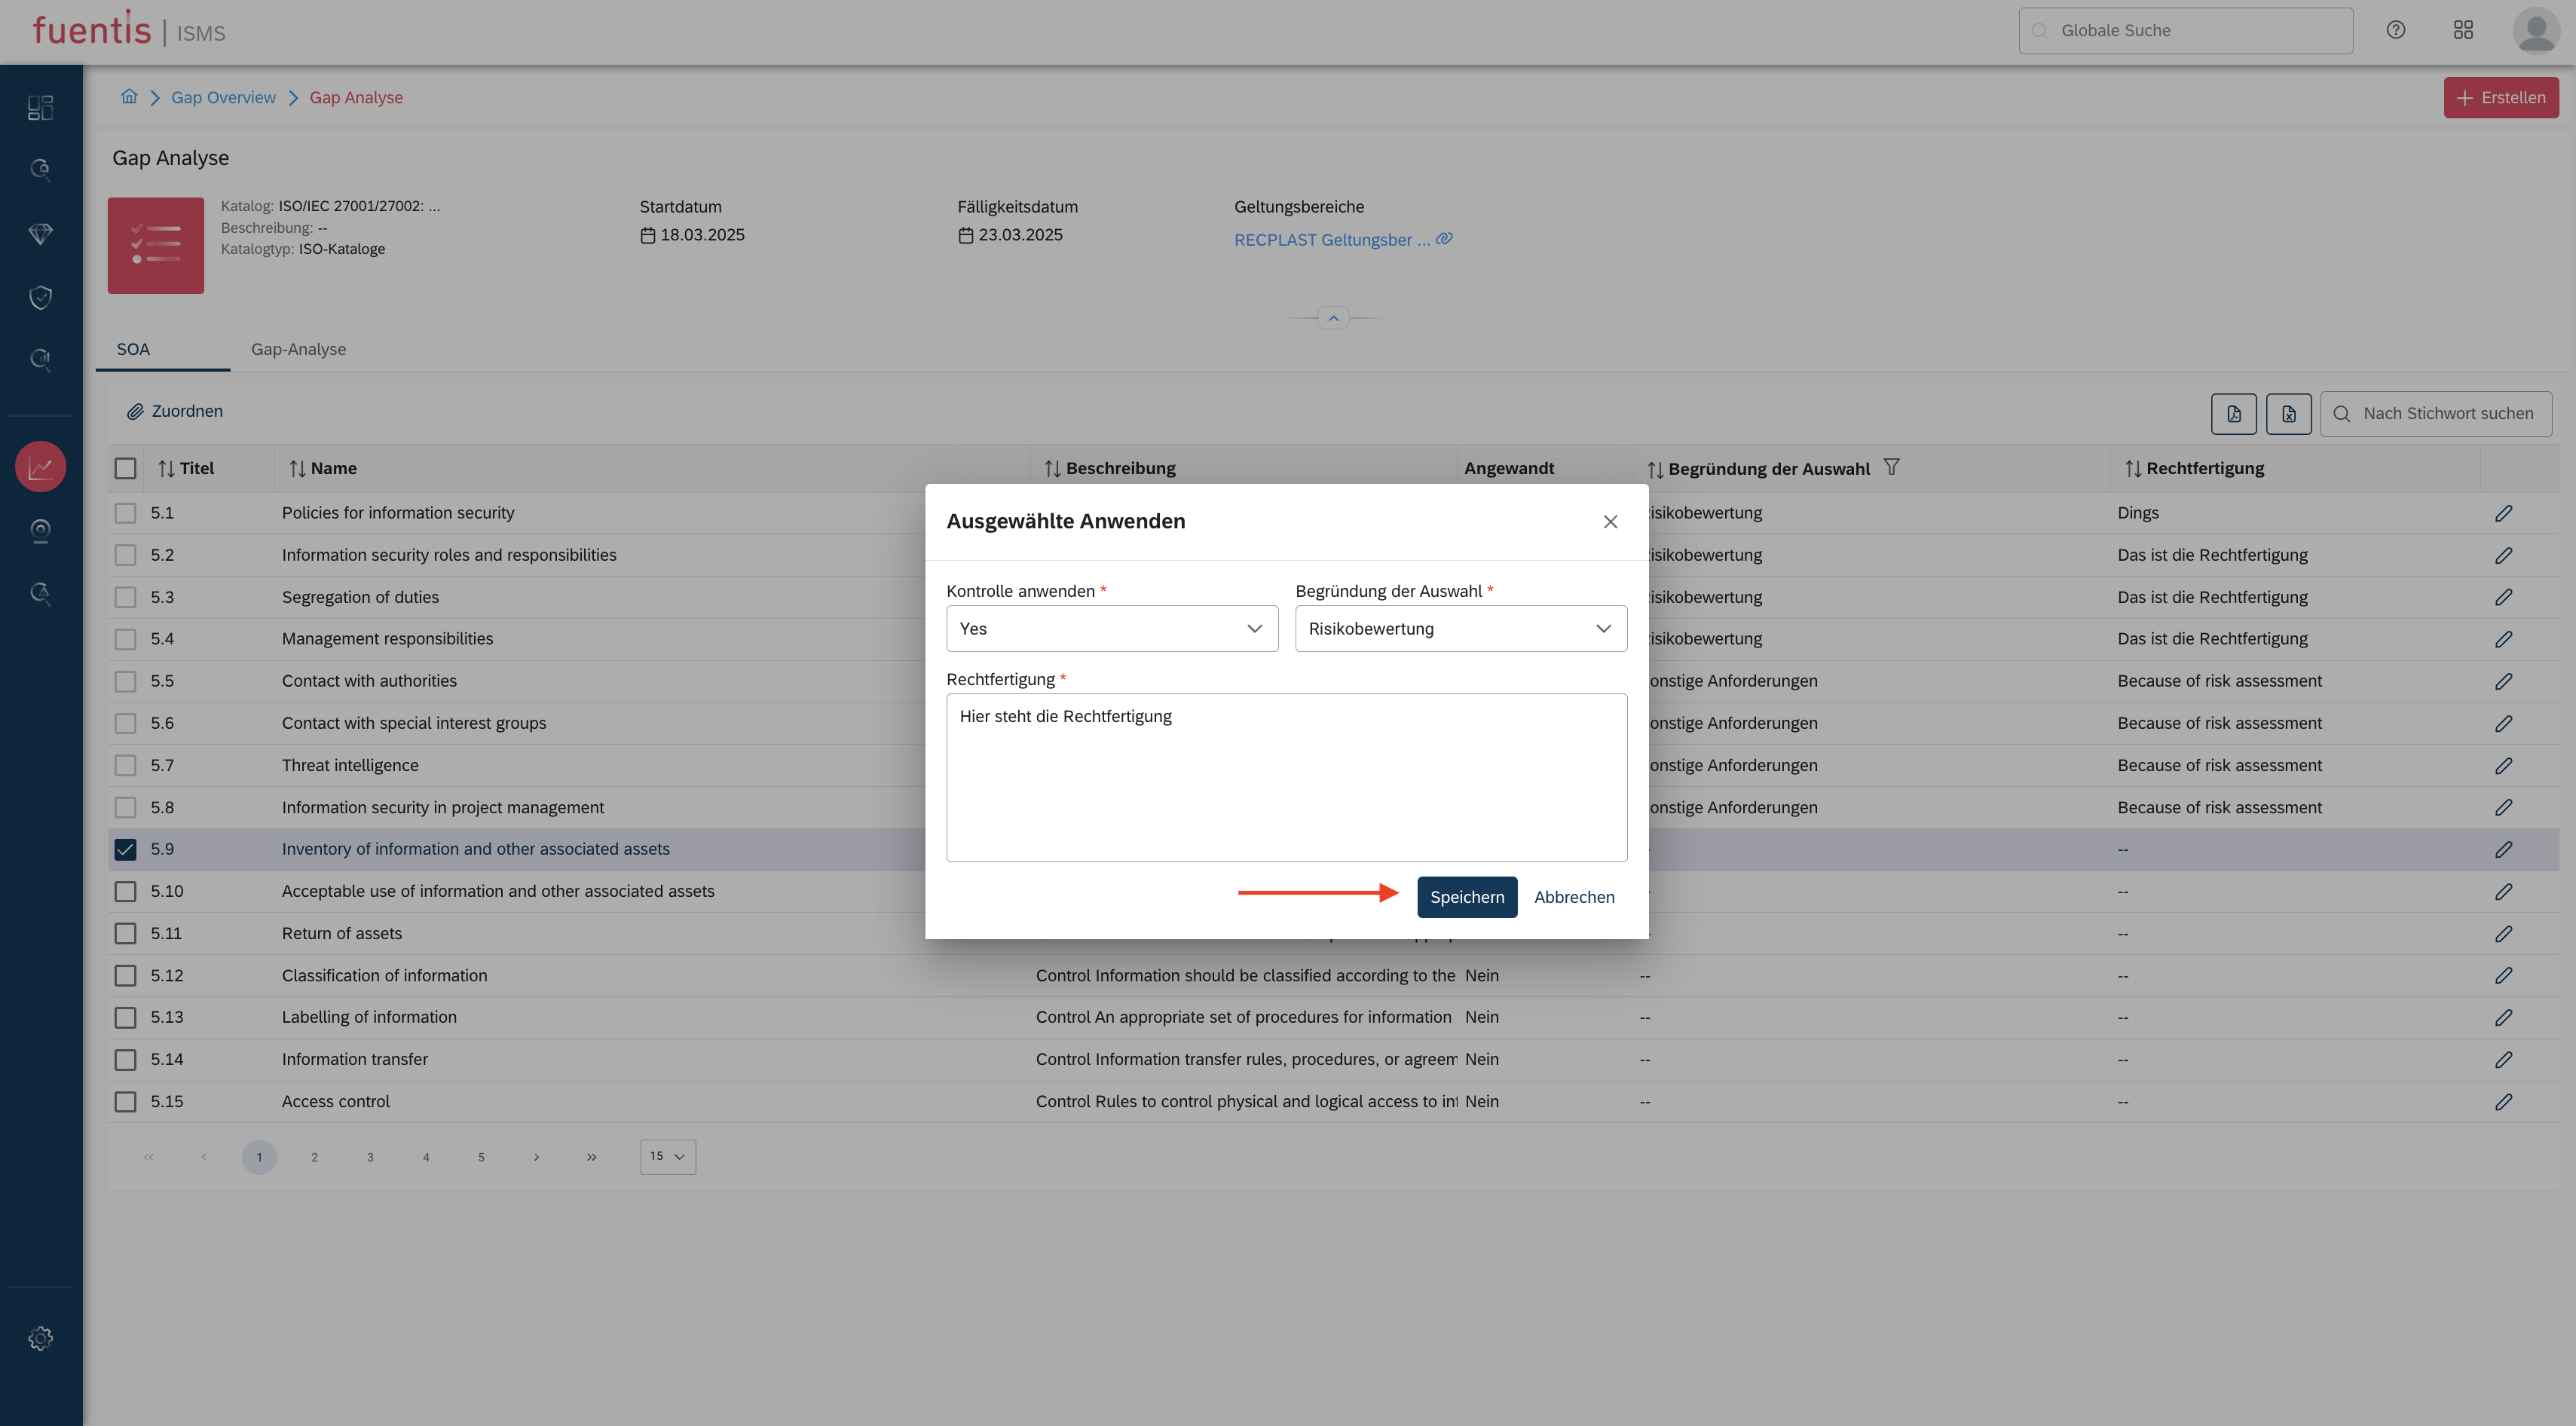Toggle the select-all header checkbox

[125, 468]
